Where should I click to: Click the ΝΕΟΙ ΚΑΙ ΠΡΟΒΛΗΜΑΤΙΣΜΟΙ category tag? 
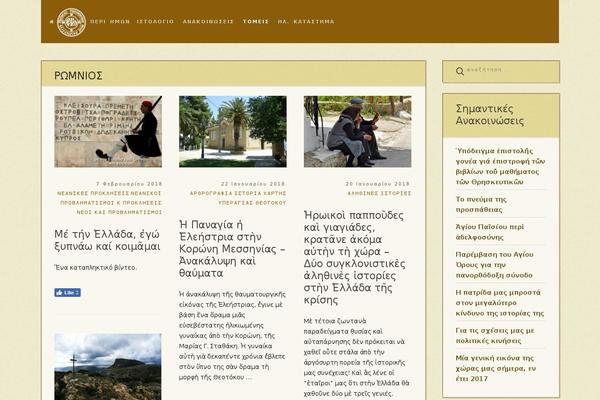point(119,212)
